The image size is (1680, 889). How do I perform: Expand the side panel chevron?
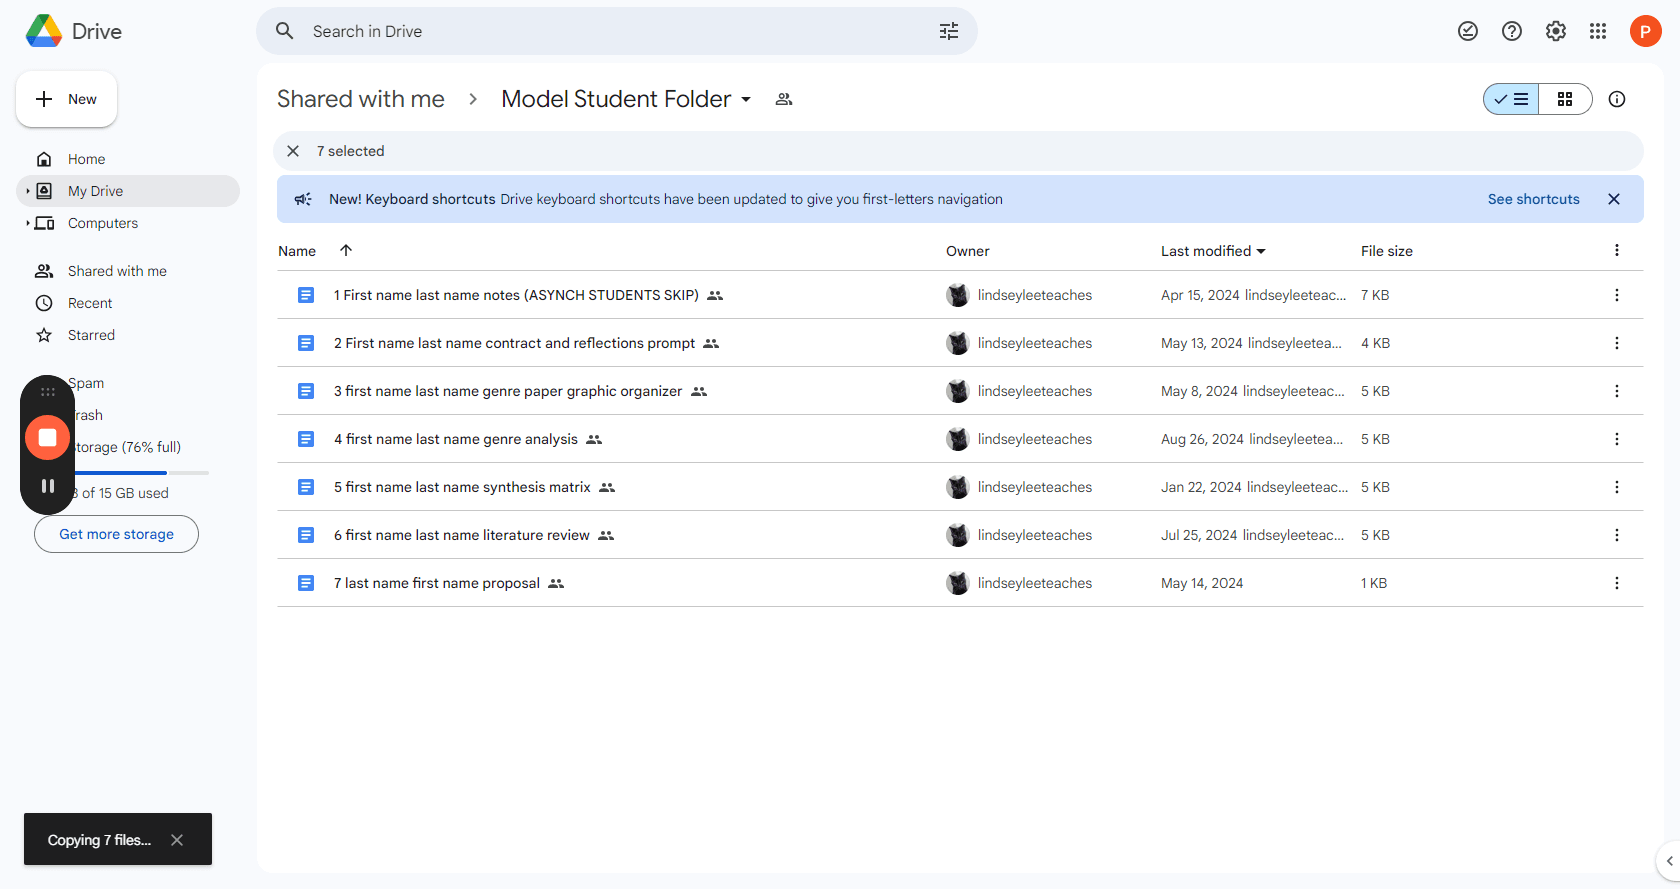pyautogui.click(x=1669, y=861)
